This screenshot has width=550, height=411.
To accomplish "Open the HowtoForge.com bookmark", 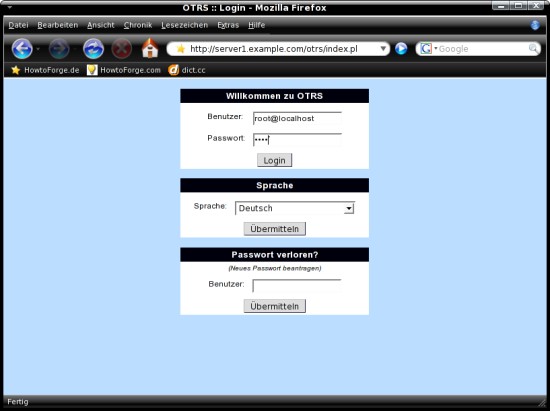I will click(x=124, y=70).
